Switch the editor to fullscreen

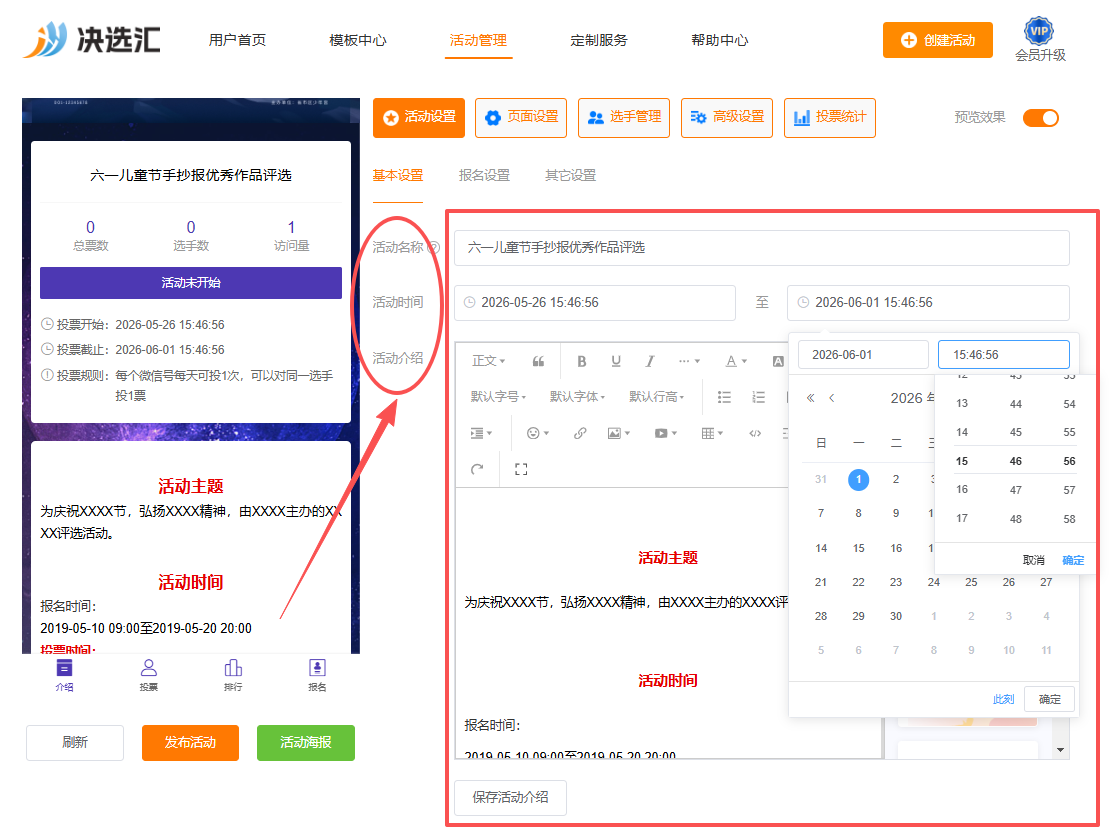521,469
